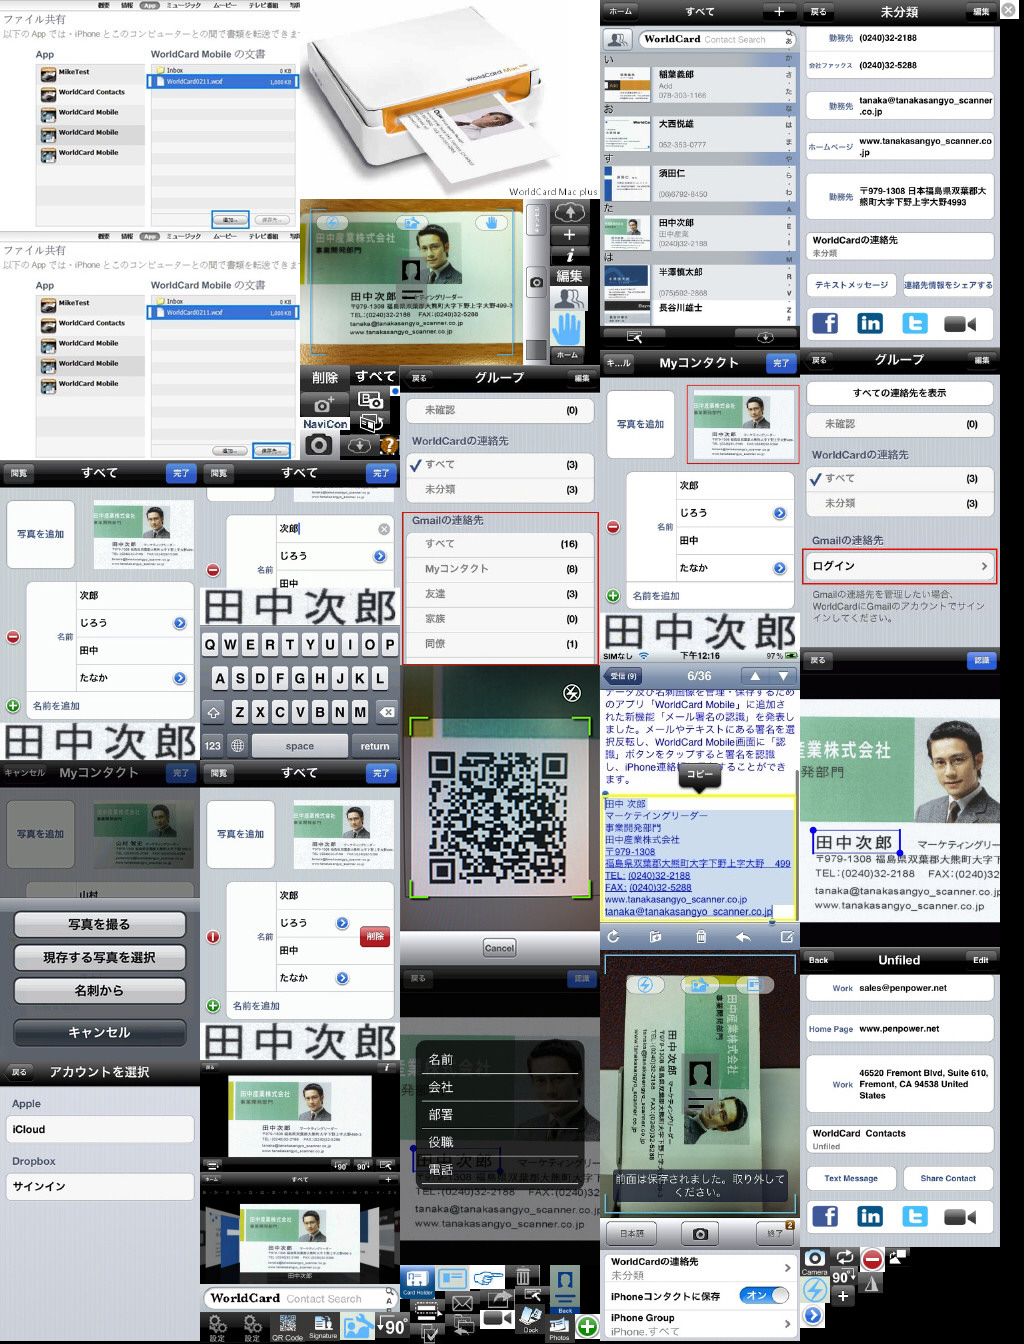Expand the ログイン row chevron

(984, 566)
